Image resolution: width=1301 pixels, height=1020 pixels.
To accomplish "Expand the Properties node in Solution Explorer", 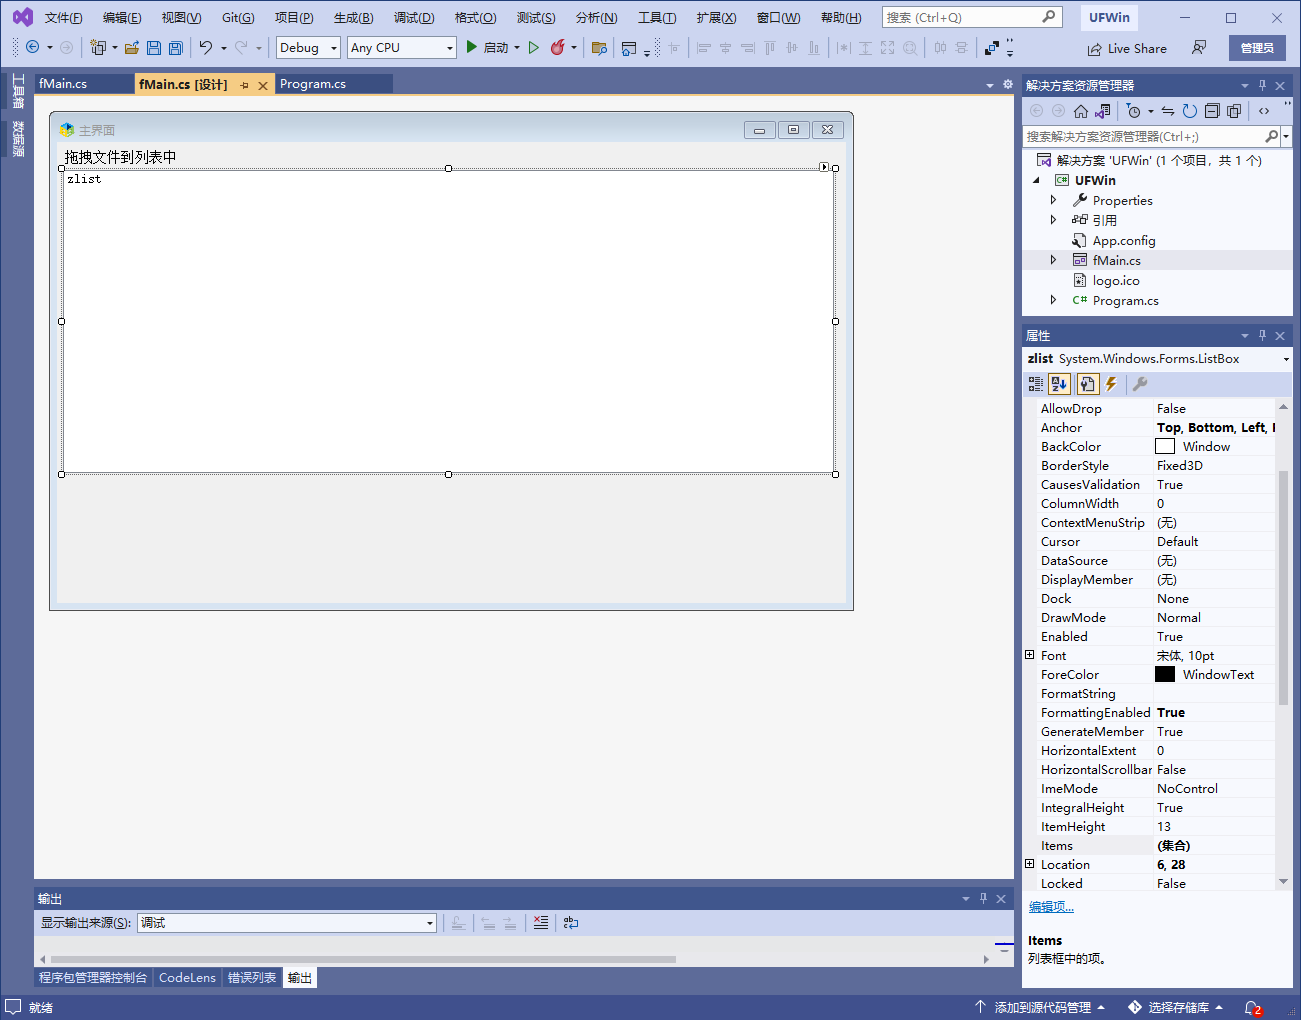I will [x=1053, y=200].
